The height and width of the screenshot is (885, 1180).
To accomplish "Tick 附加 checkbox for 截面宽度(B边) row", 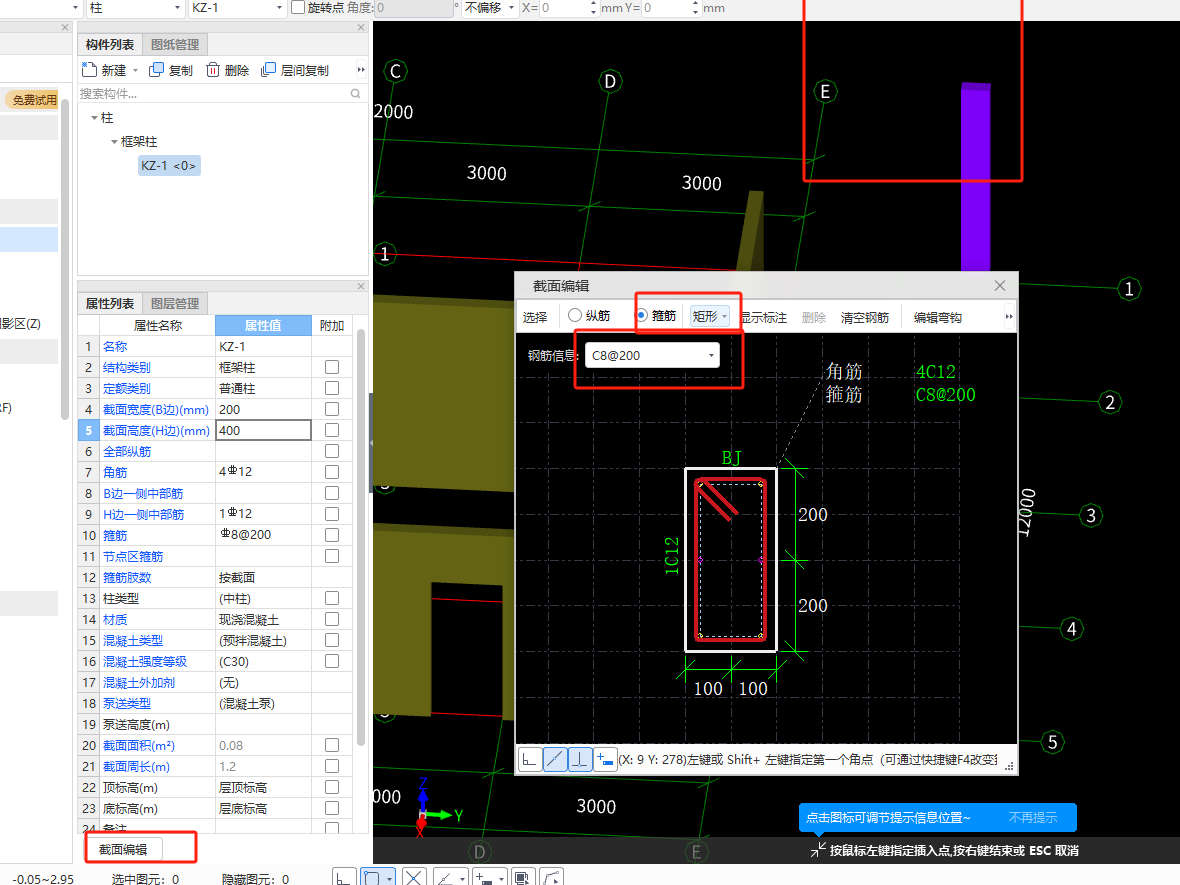I will (x=332, y=409).
